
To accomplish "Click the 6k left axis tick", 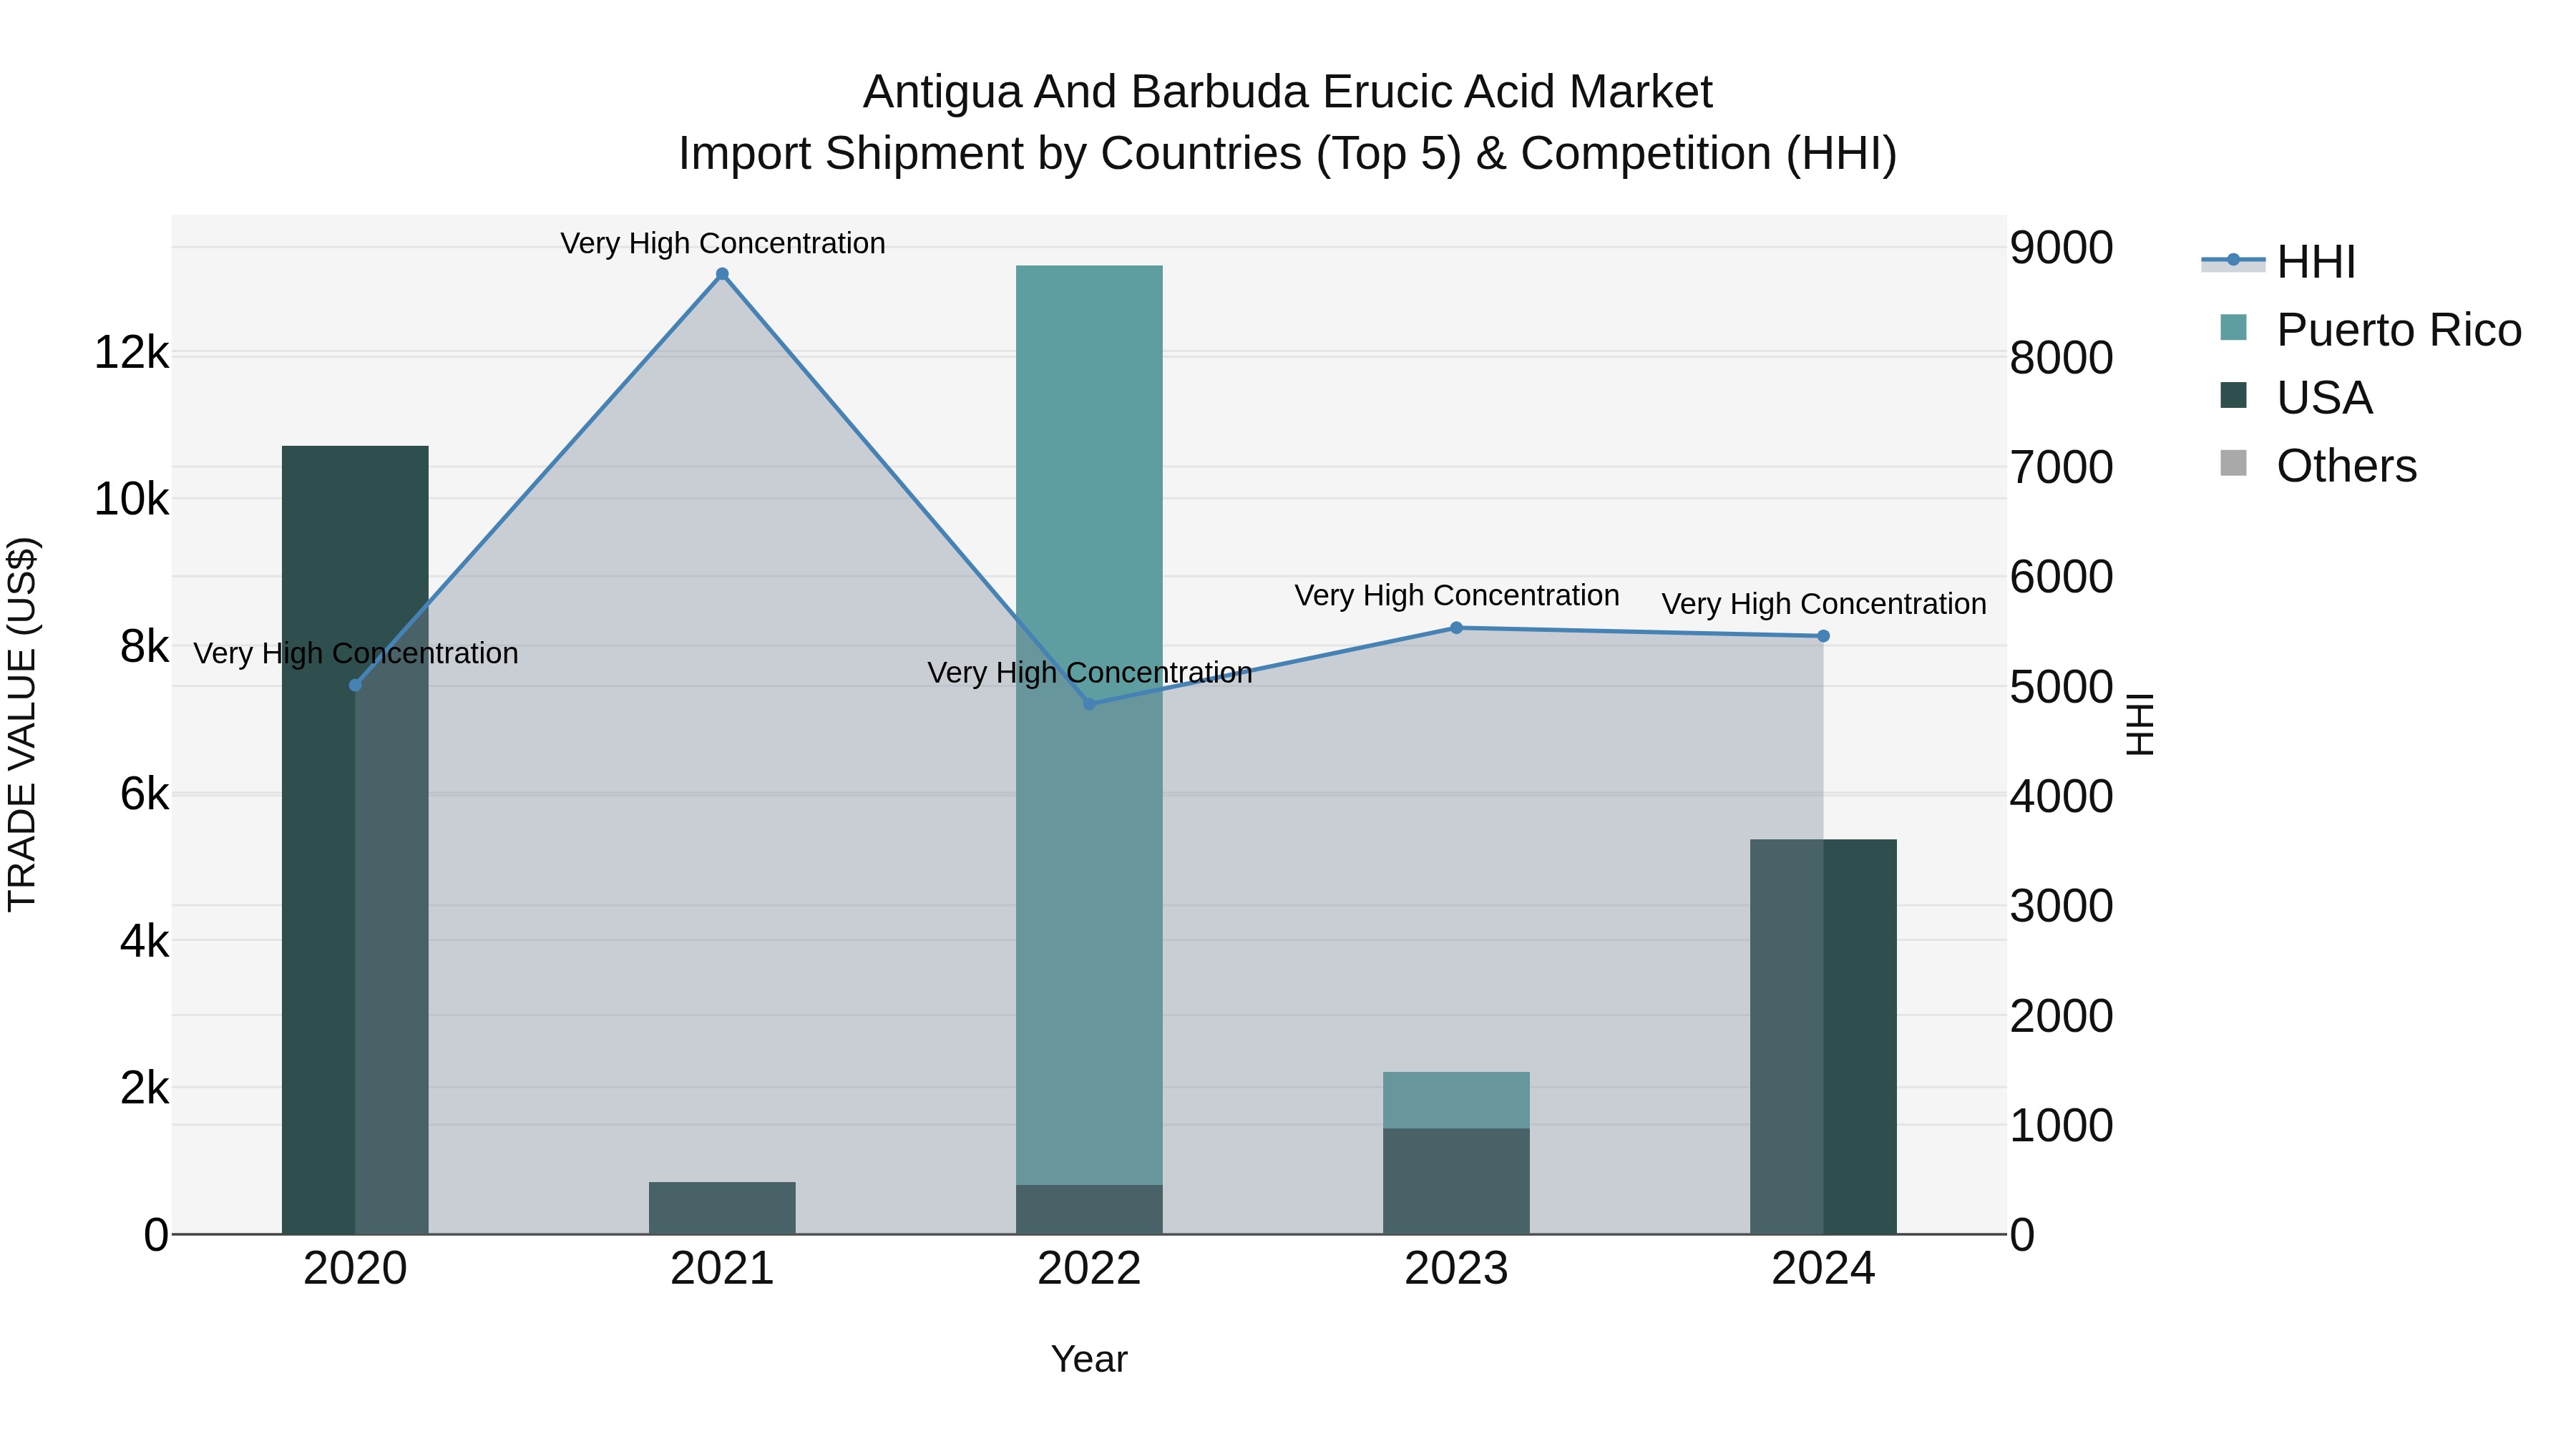I will click(144, 794).
